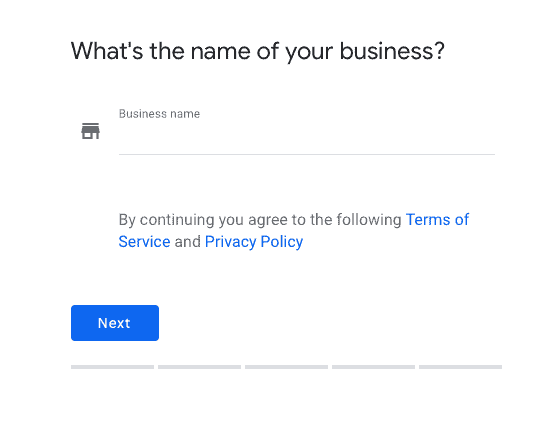Viewport: 559px width, 445px height.
Task: Select the second progress bar segment
Action: pos(199,367)
